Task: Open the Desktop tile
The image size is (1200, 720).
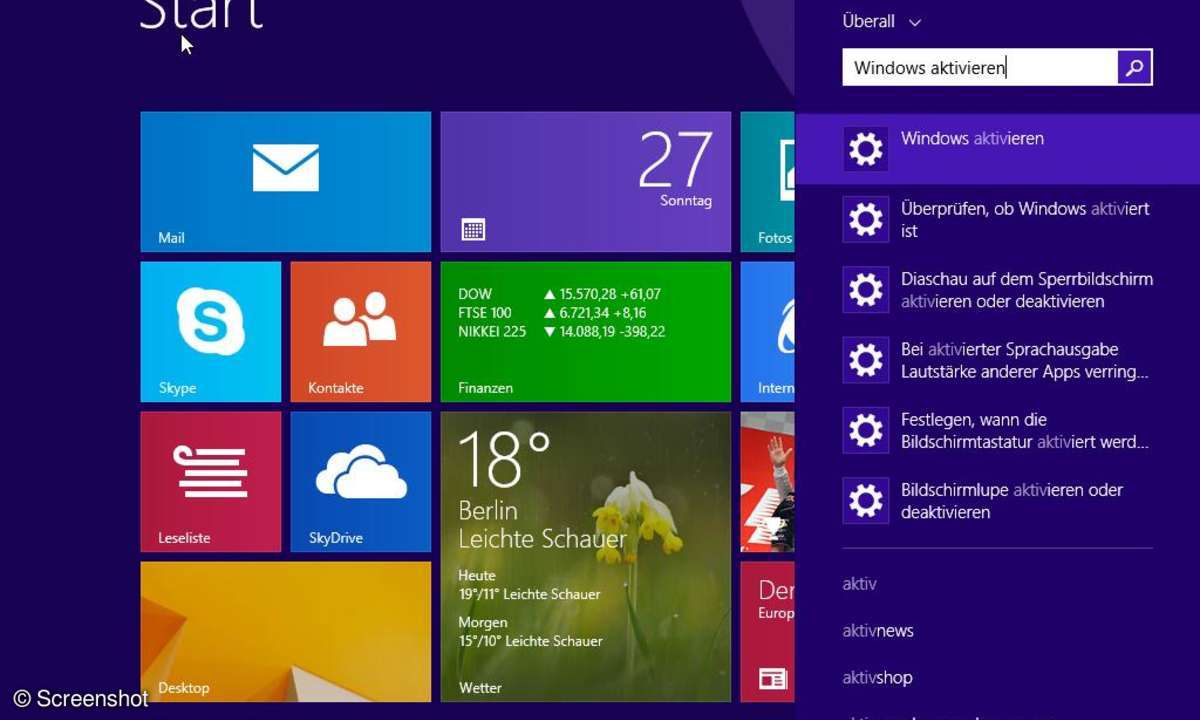Action: pyautogui.click(x=286, y=632)
